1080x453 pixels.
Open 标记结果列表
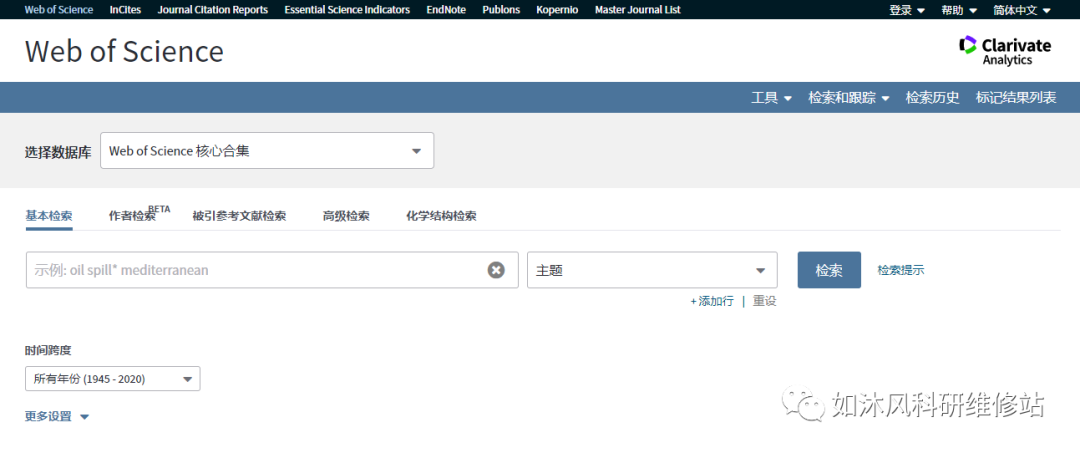(x=1016, y=97)
